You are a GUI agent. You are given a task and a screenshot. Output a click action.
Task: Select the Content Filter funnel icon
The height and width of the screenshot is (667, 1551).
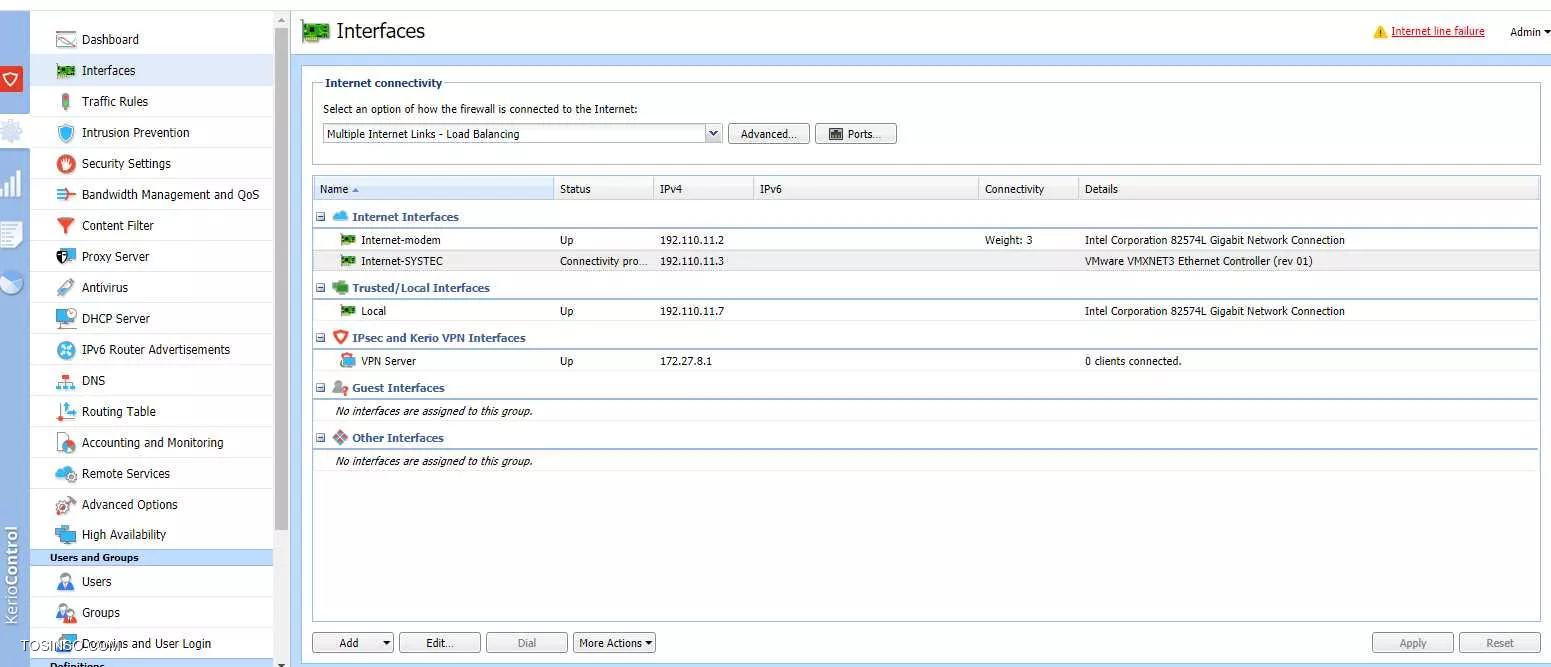point(66,226)
